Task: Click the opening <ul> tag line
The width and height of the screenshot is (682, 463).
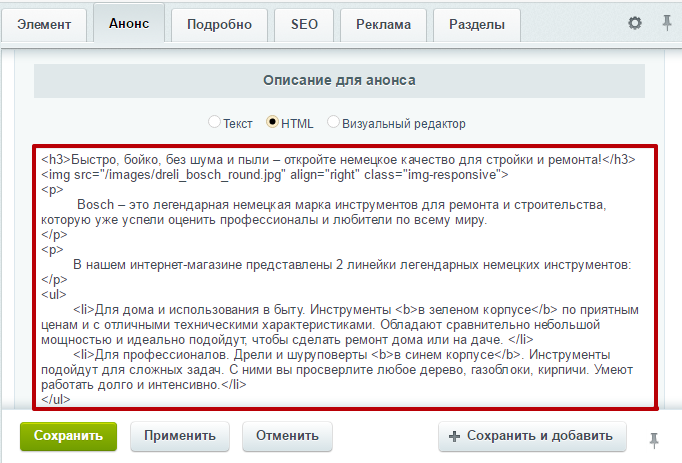Action: pyautogui.click(x=53, y=295)
